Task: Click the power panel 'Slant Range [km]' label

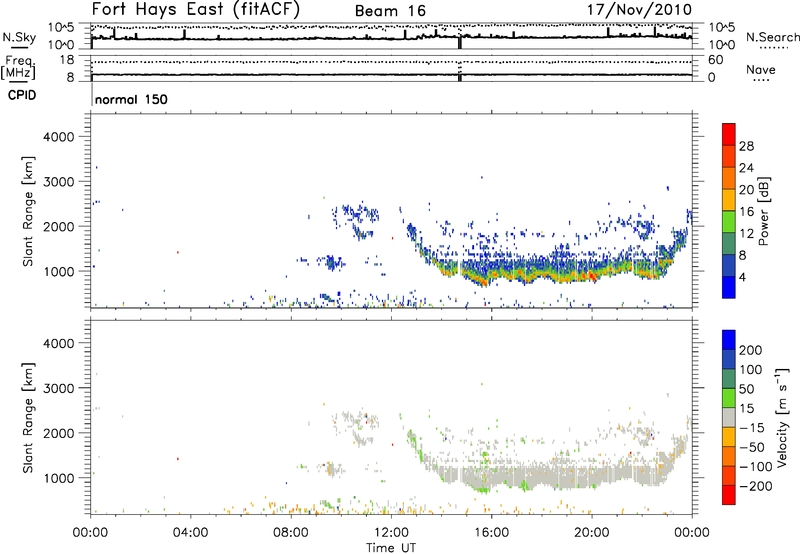Action: 28,211
